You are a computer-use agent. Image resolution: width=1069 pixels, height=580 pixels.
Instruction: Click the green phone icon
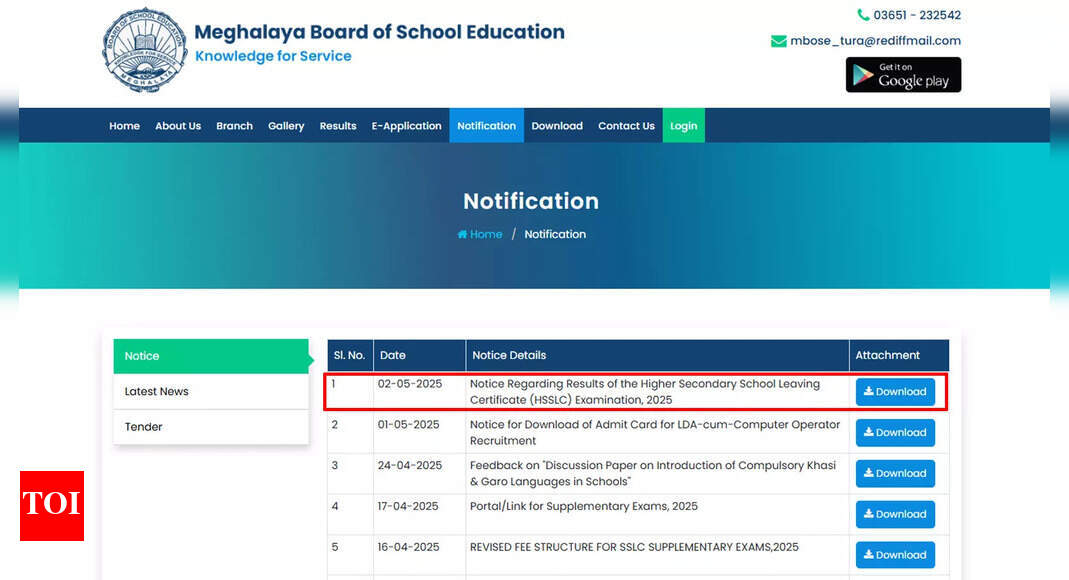863,15
